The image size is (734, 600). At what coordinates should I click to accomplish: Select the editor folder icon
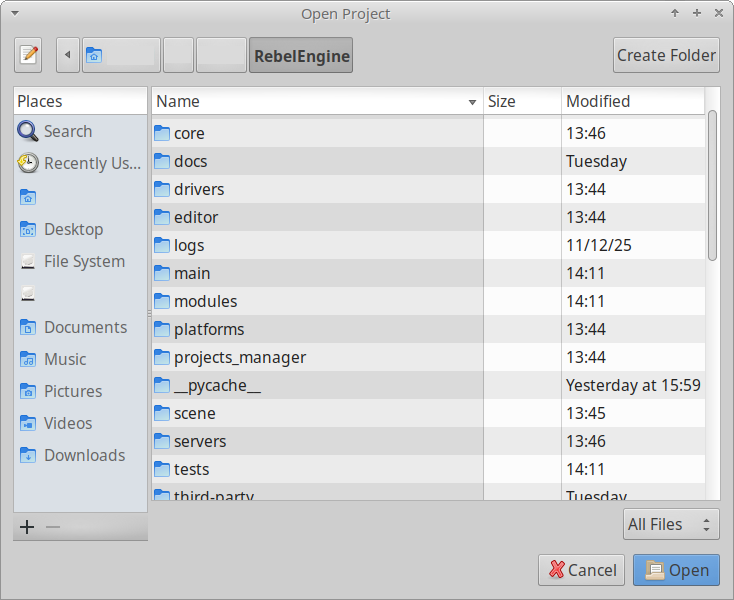(x=162, y=217)
